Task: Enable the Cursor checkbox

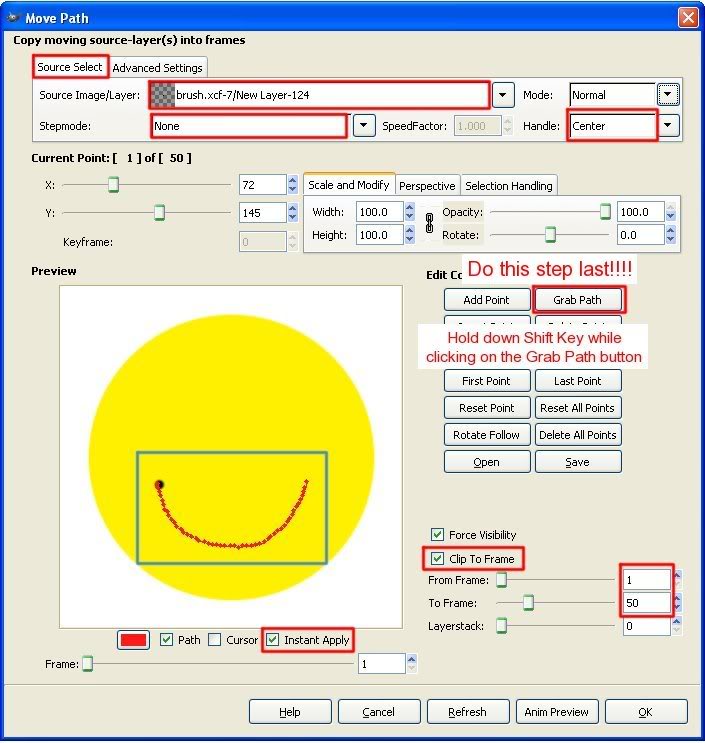Action: point(215,640)
